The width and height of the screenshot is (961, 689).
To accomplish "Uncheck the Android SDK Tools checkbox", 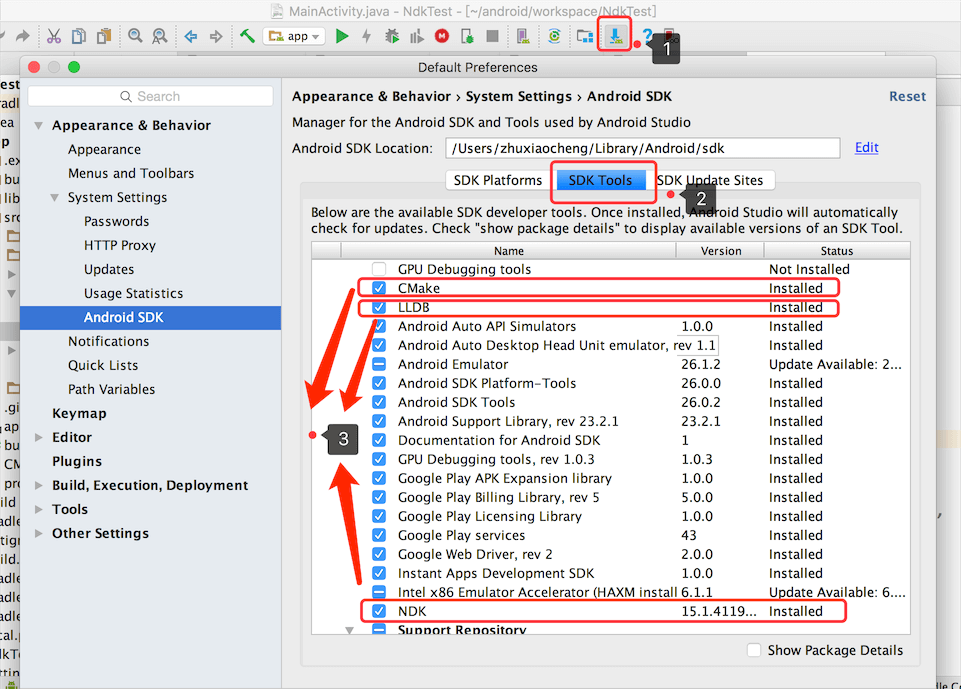I will tap(379, 402).
